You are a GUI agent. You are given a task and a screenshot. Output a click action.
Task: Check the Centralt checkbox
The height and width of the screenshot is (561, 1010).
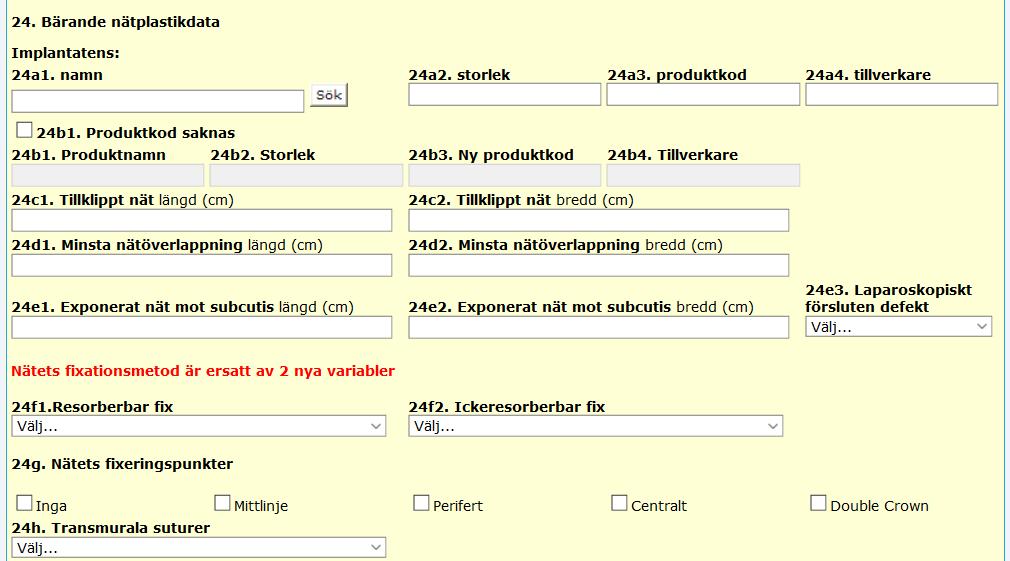click(619, 503)
